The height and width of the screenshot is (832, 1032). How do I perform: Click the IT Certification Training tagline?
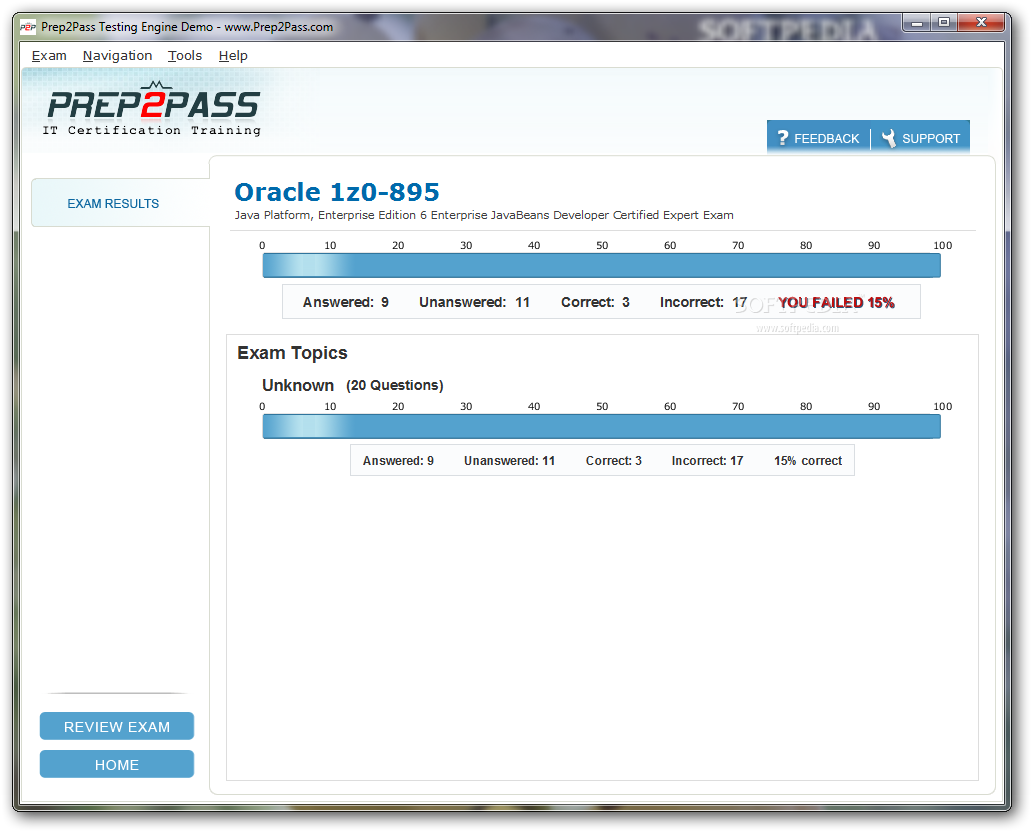pyautogui.click(x=151, y=130)
